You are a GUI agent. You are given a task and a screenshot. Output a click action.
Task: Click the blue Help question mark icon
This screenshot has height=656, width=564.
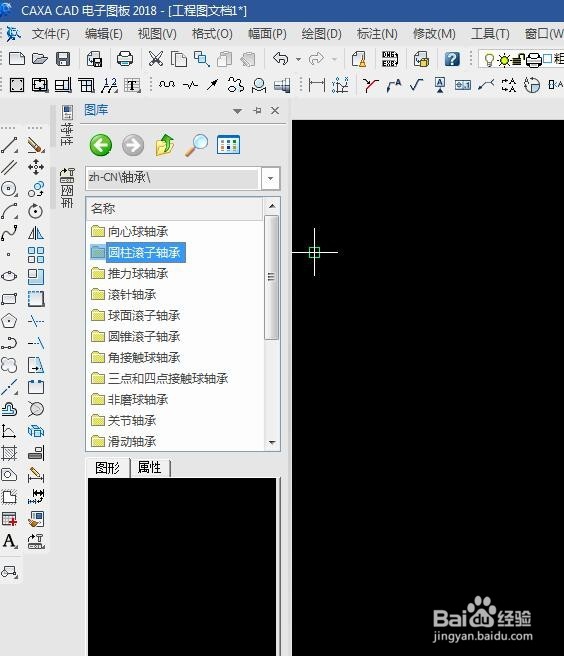click(x=452, y=59)
